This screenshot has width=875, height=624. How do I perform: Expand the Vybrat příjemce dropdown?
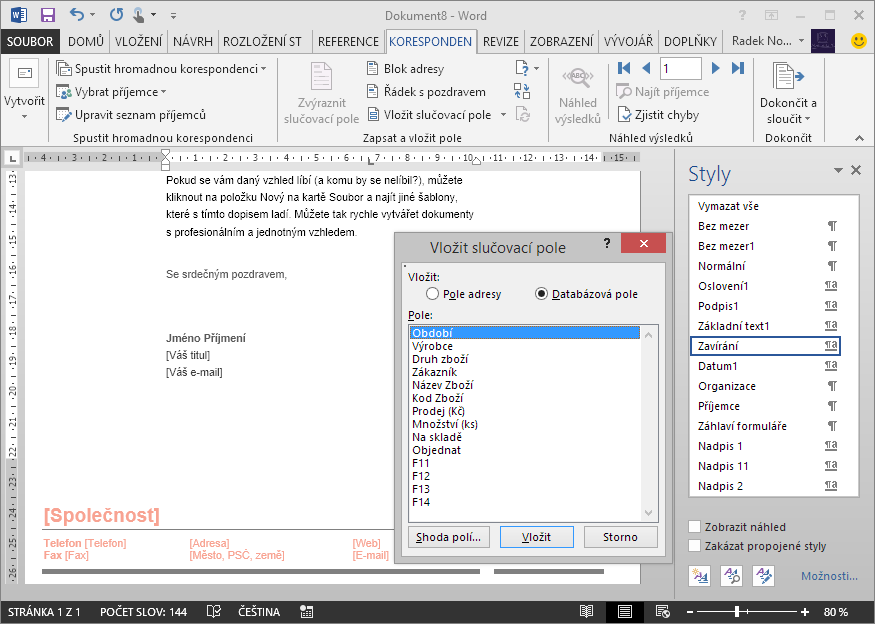(164, 92)
